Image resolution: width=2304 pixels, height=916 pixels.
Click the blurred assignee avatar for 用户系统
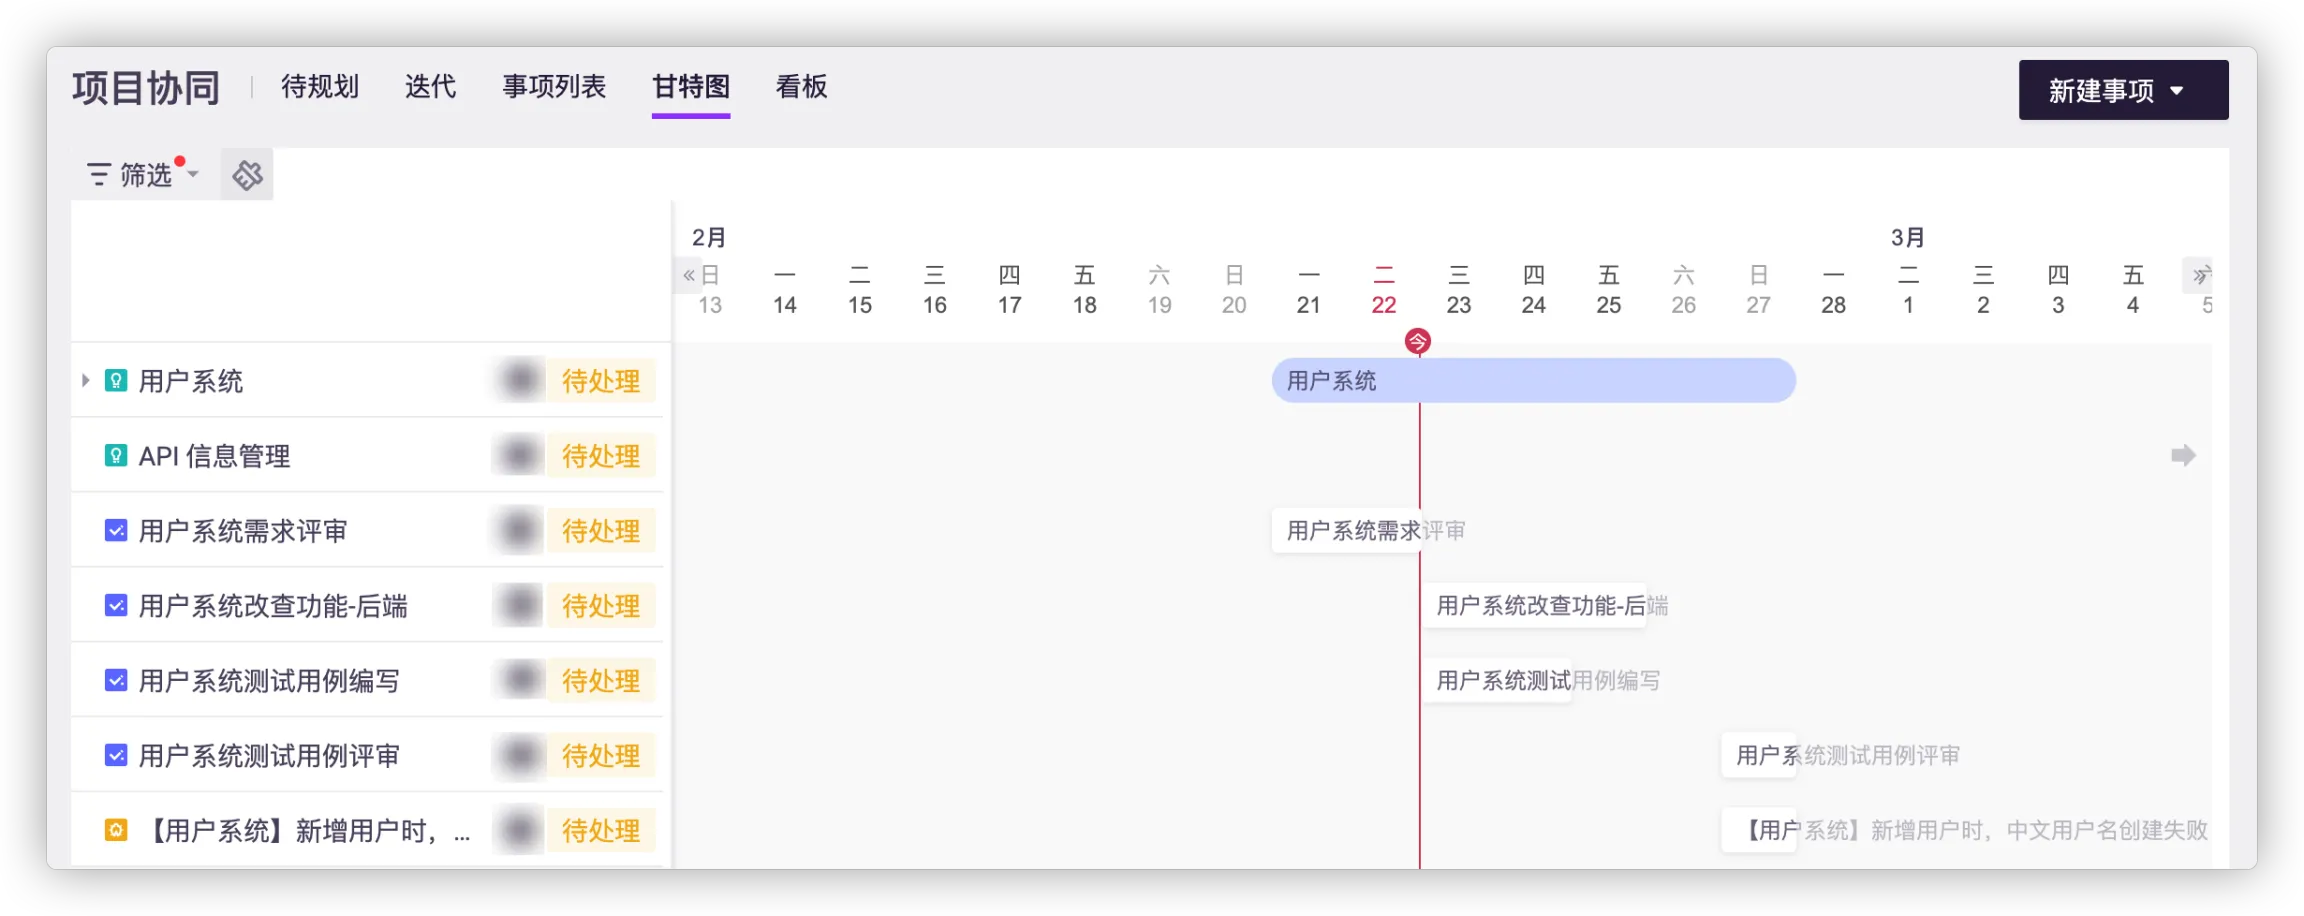(519, 381)
